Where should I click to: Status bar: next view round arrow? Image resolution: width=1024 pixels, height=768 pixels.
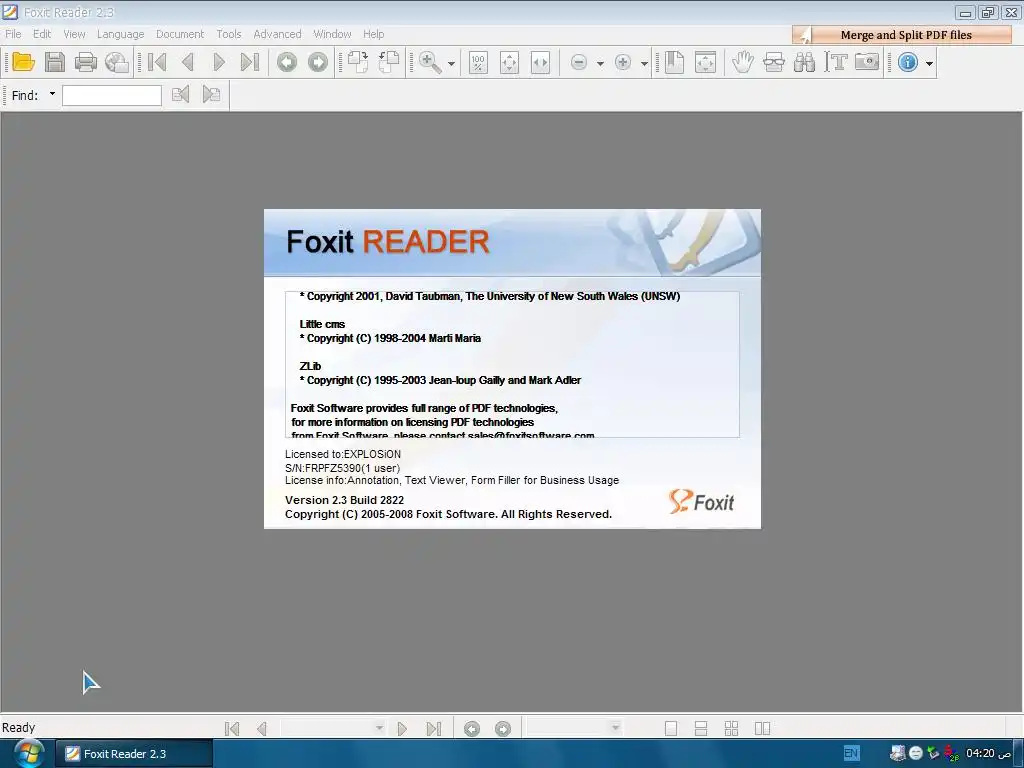[503, 728]
